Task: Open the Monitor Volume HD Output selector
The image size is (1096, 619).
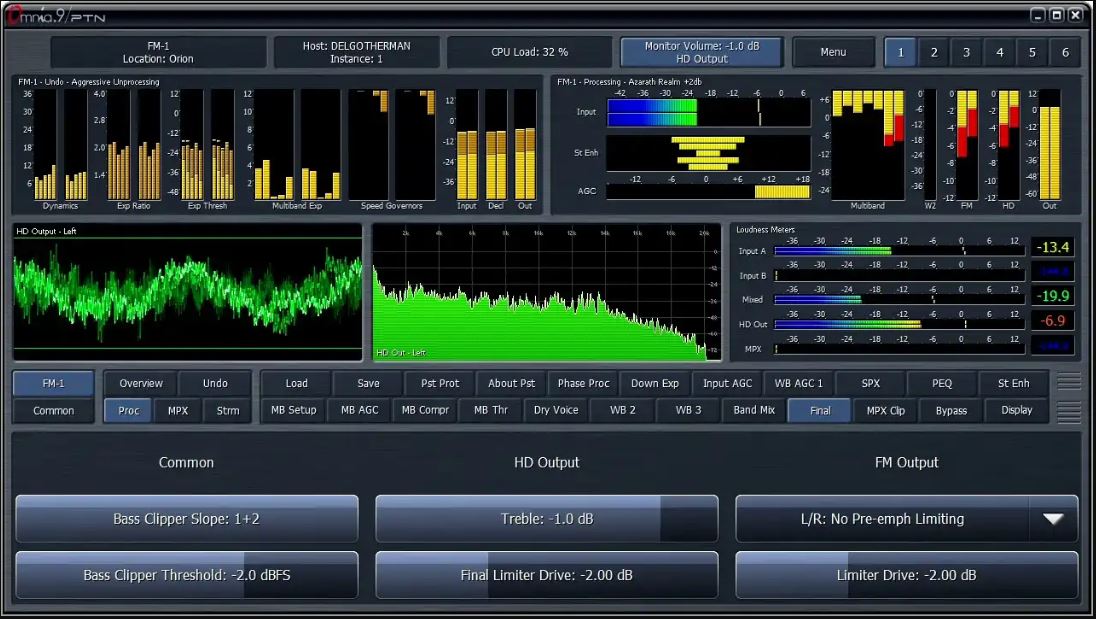Action: [x=700, y=53]
